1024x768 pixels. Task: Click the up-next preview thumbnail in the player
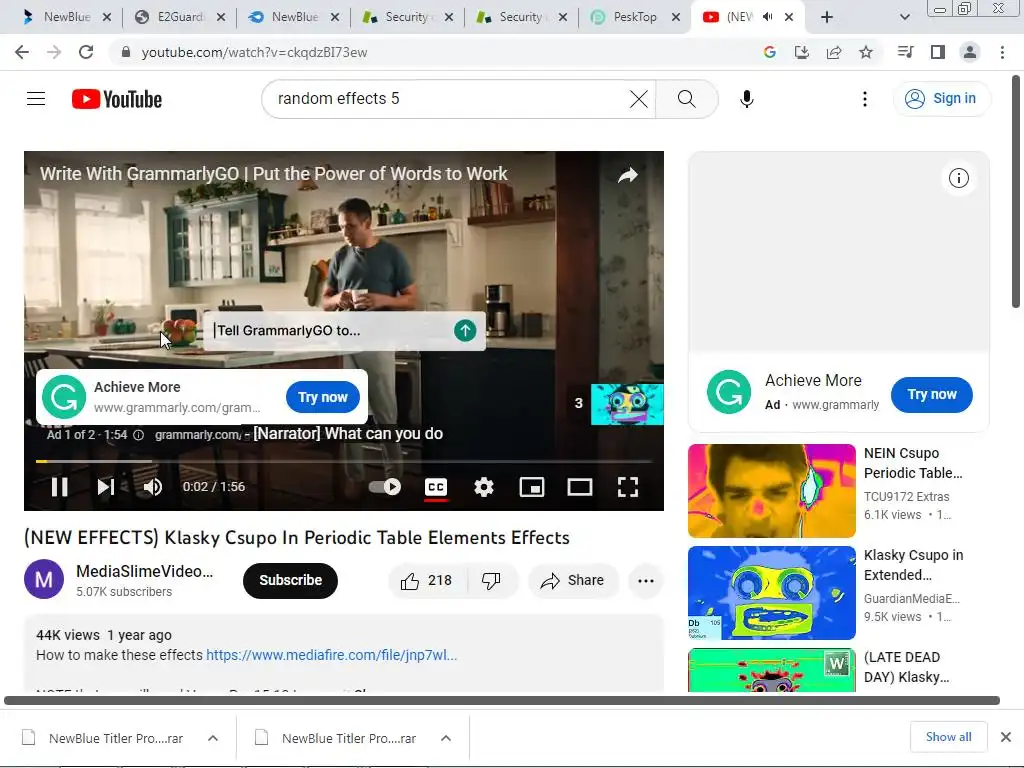(x=627, y=404)
